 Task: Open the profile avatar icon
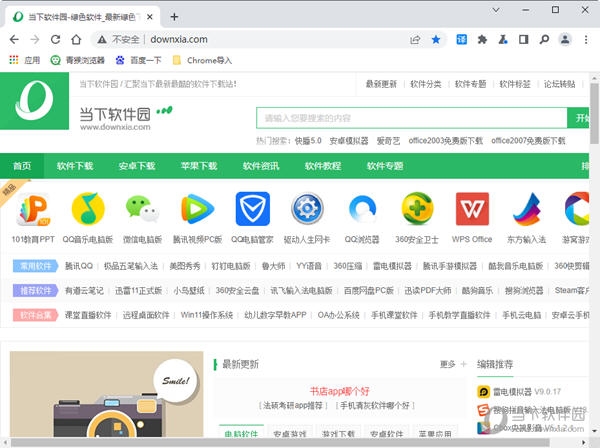click(x=565, y=39)
